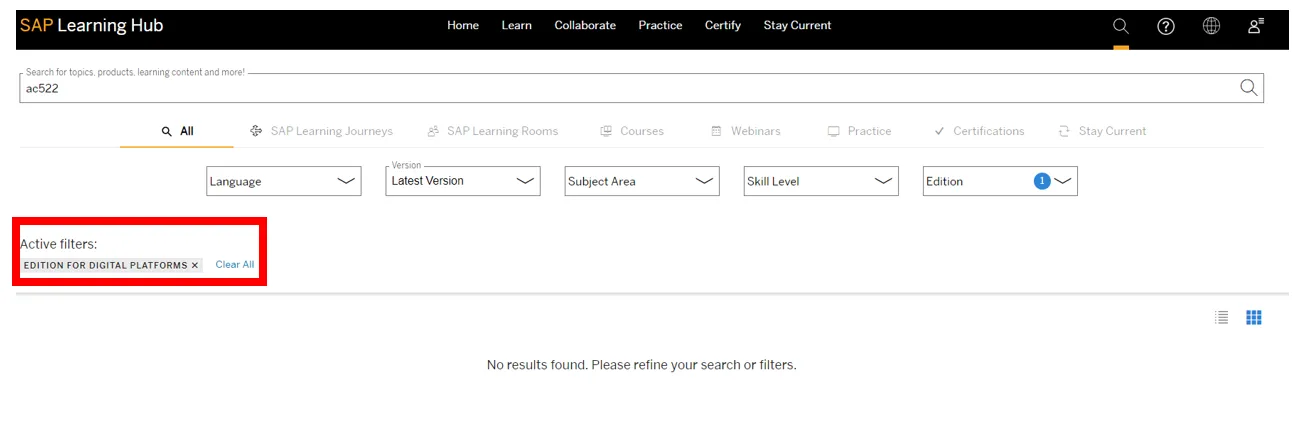Go to the Certify menu item
Image resolution: width=1296 pixels, height=427 pixels.
[x=722, y=25]
